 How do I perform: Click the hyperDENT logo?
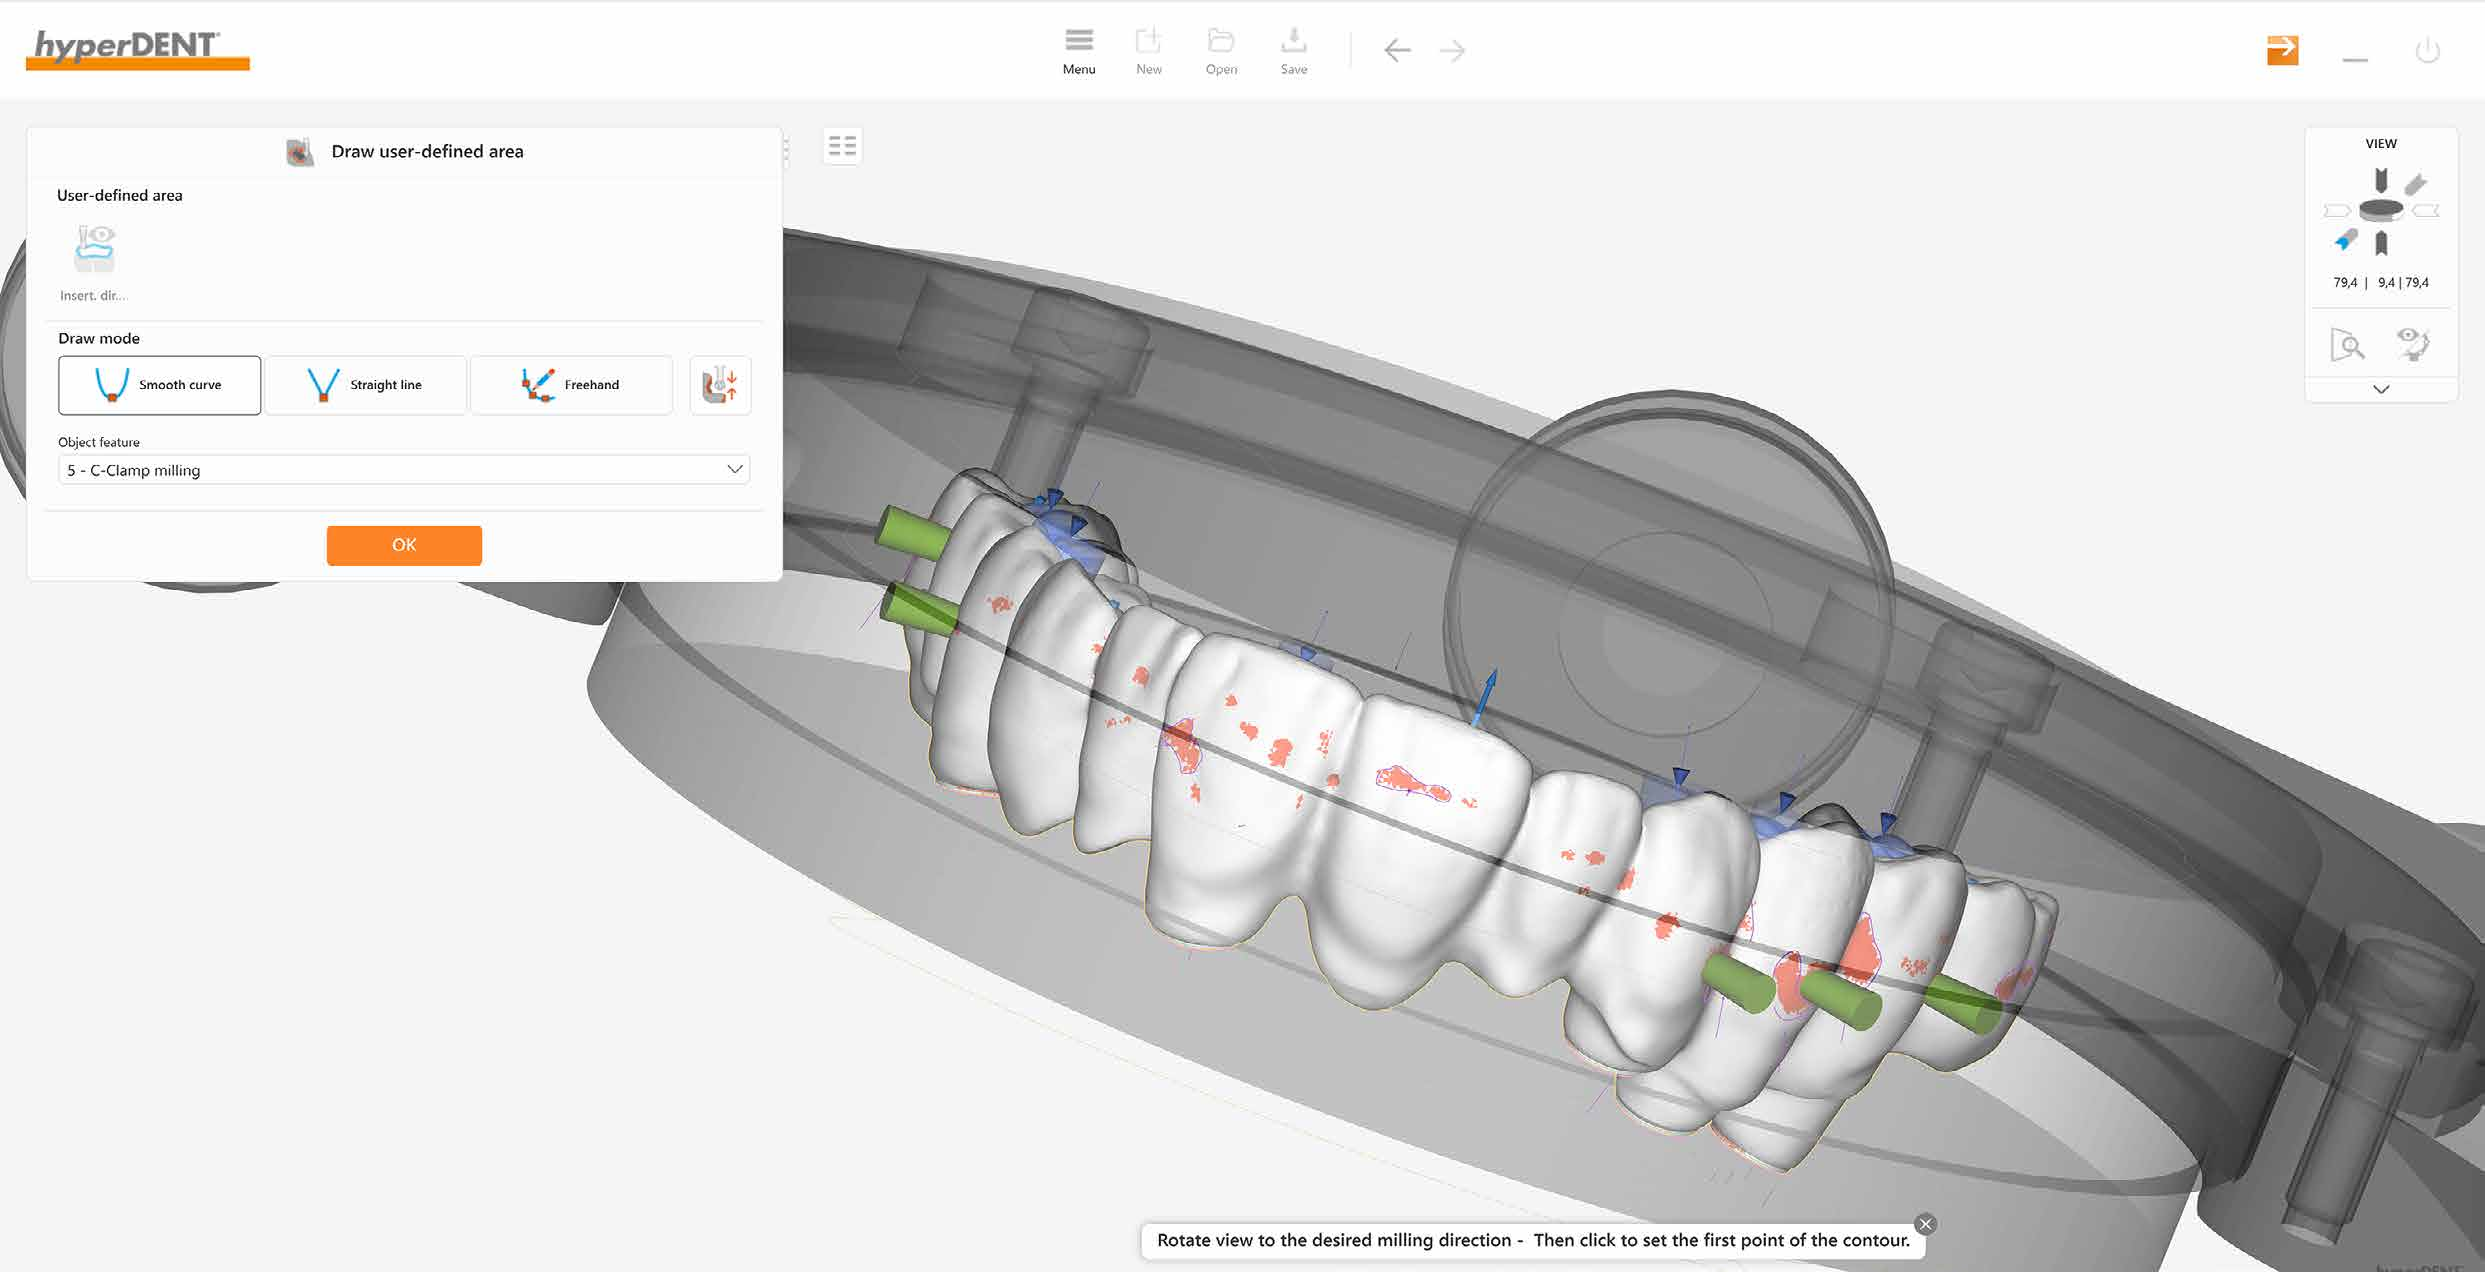137,49
